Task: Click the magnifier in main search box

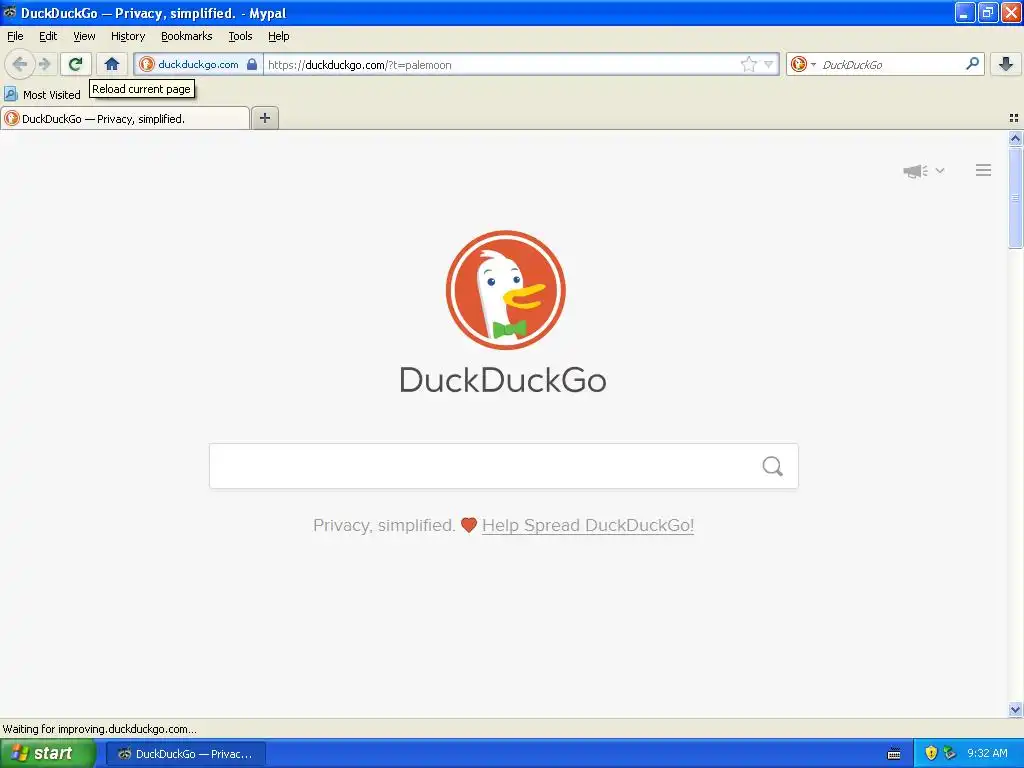Action: [773, 466]
